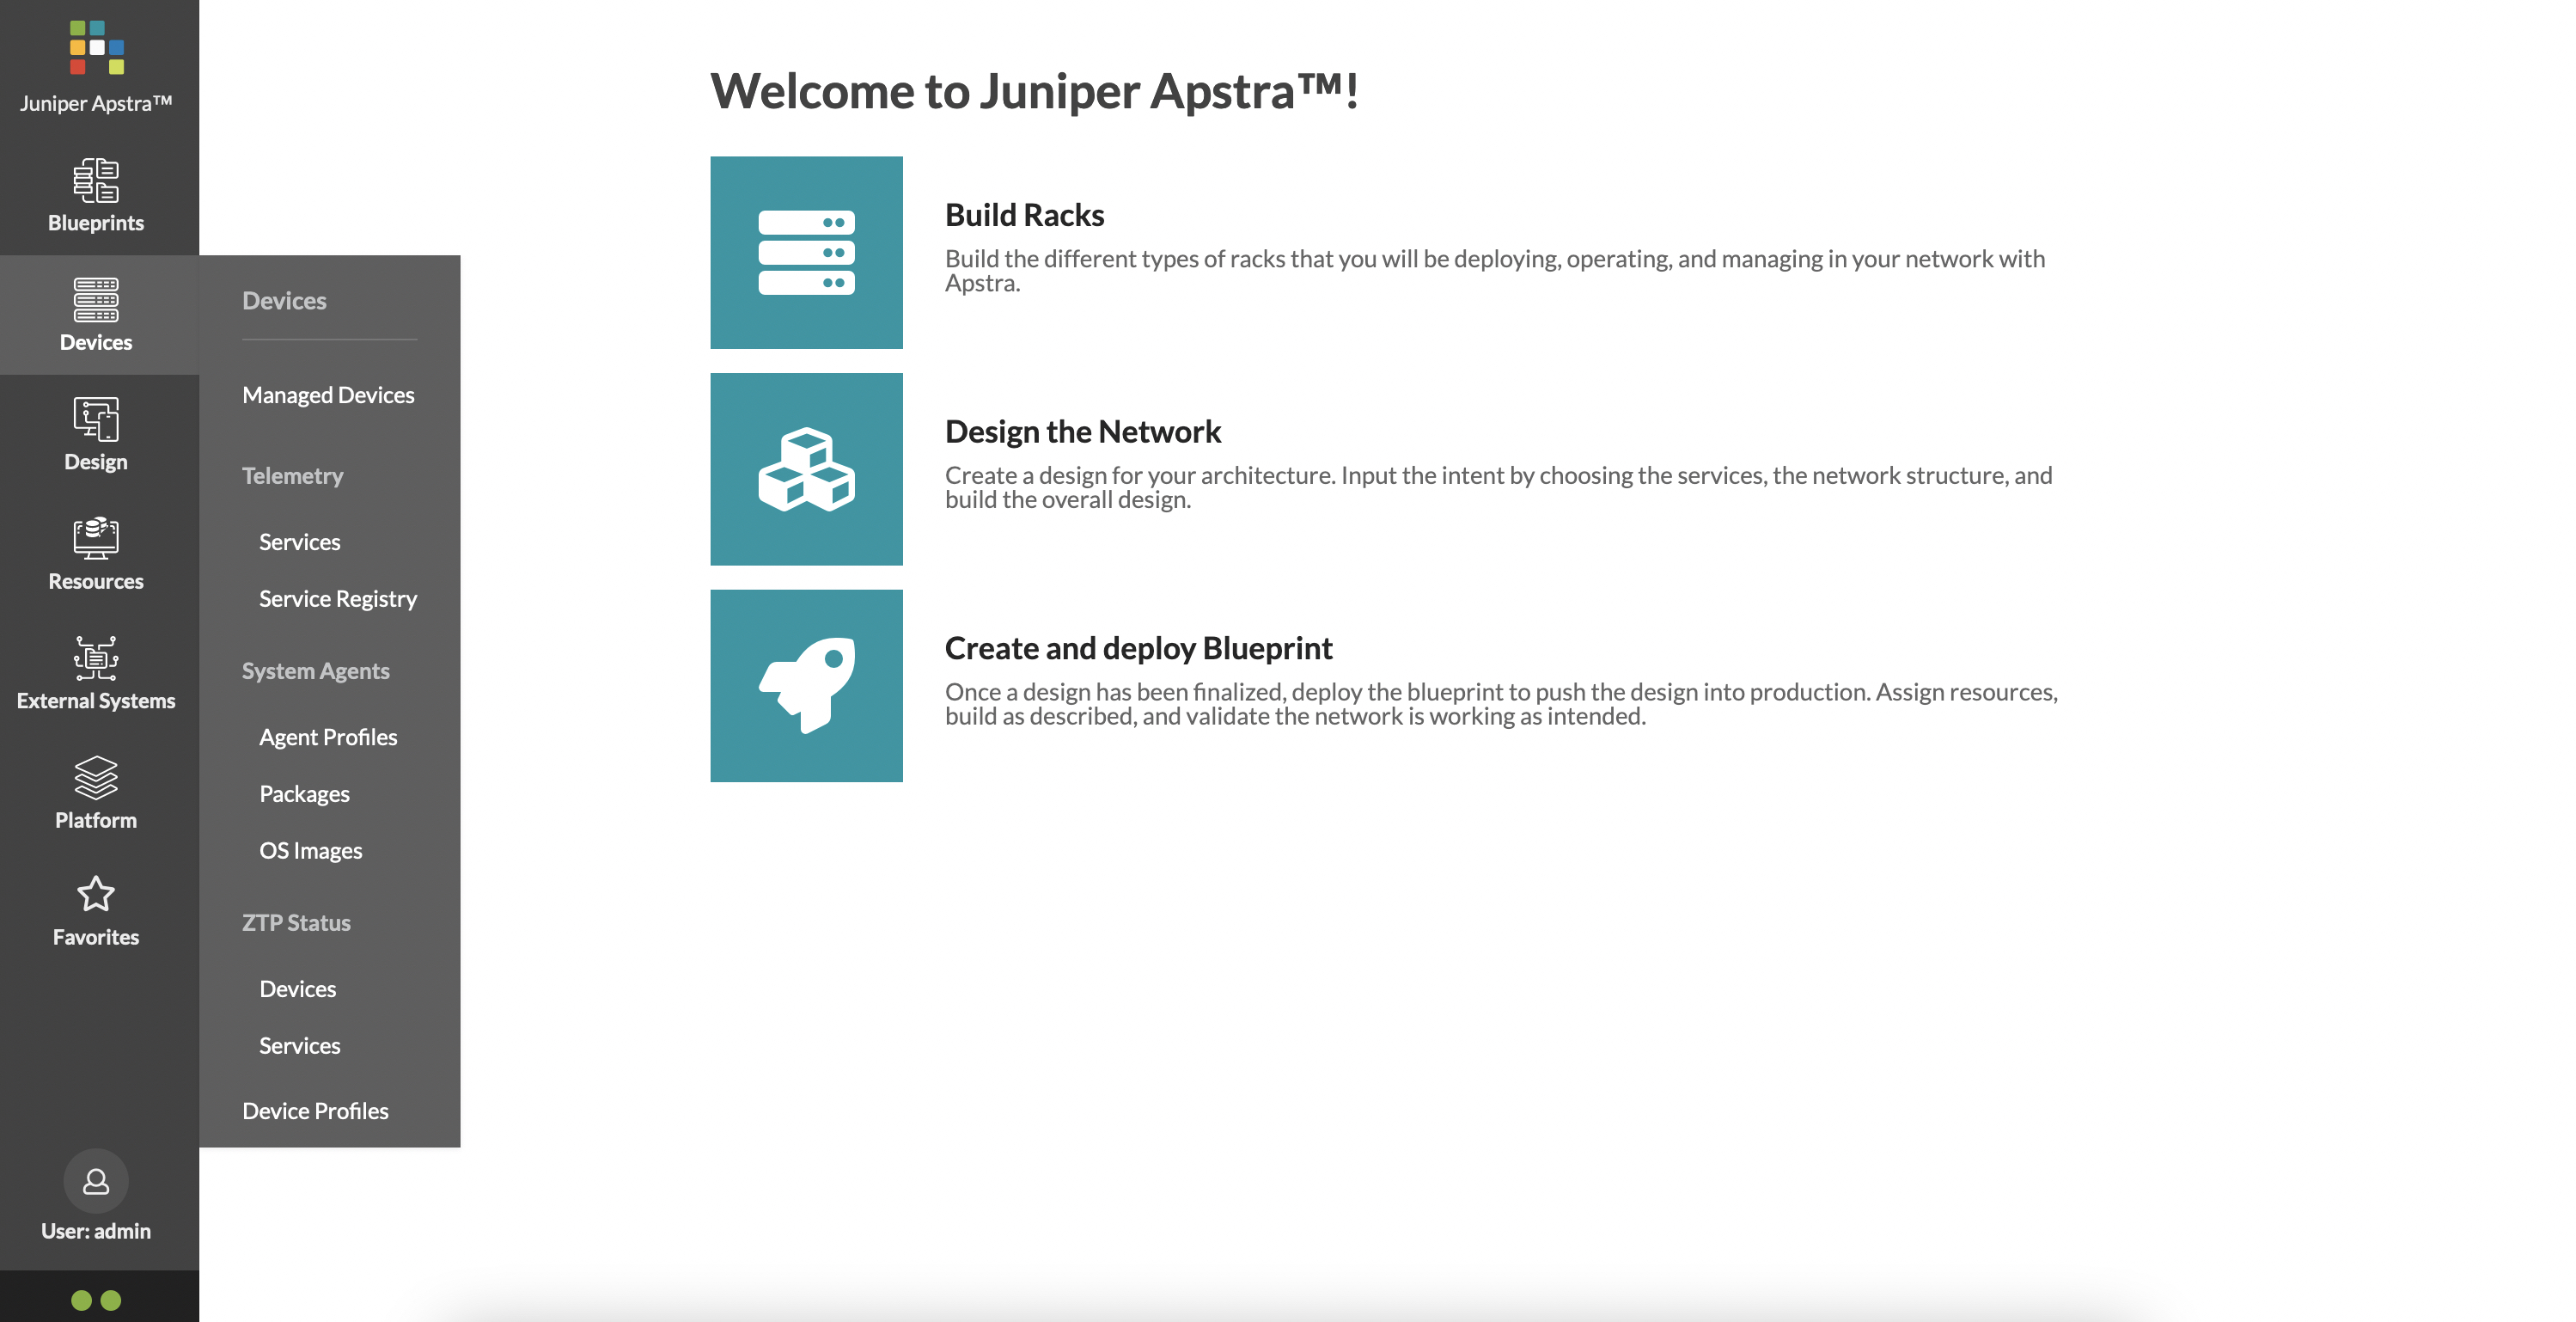Screen dimensions: 2576x1322
Task: Click the Devices flyout menu header
Action: tap(284, 301)
